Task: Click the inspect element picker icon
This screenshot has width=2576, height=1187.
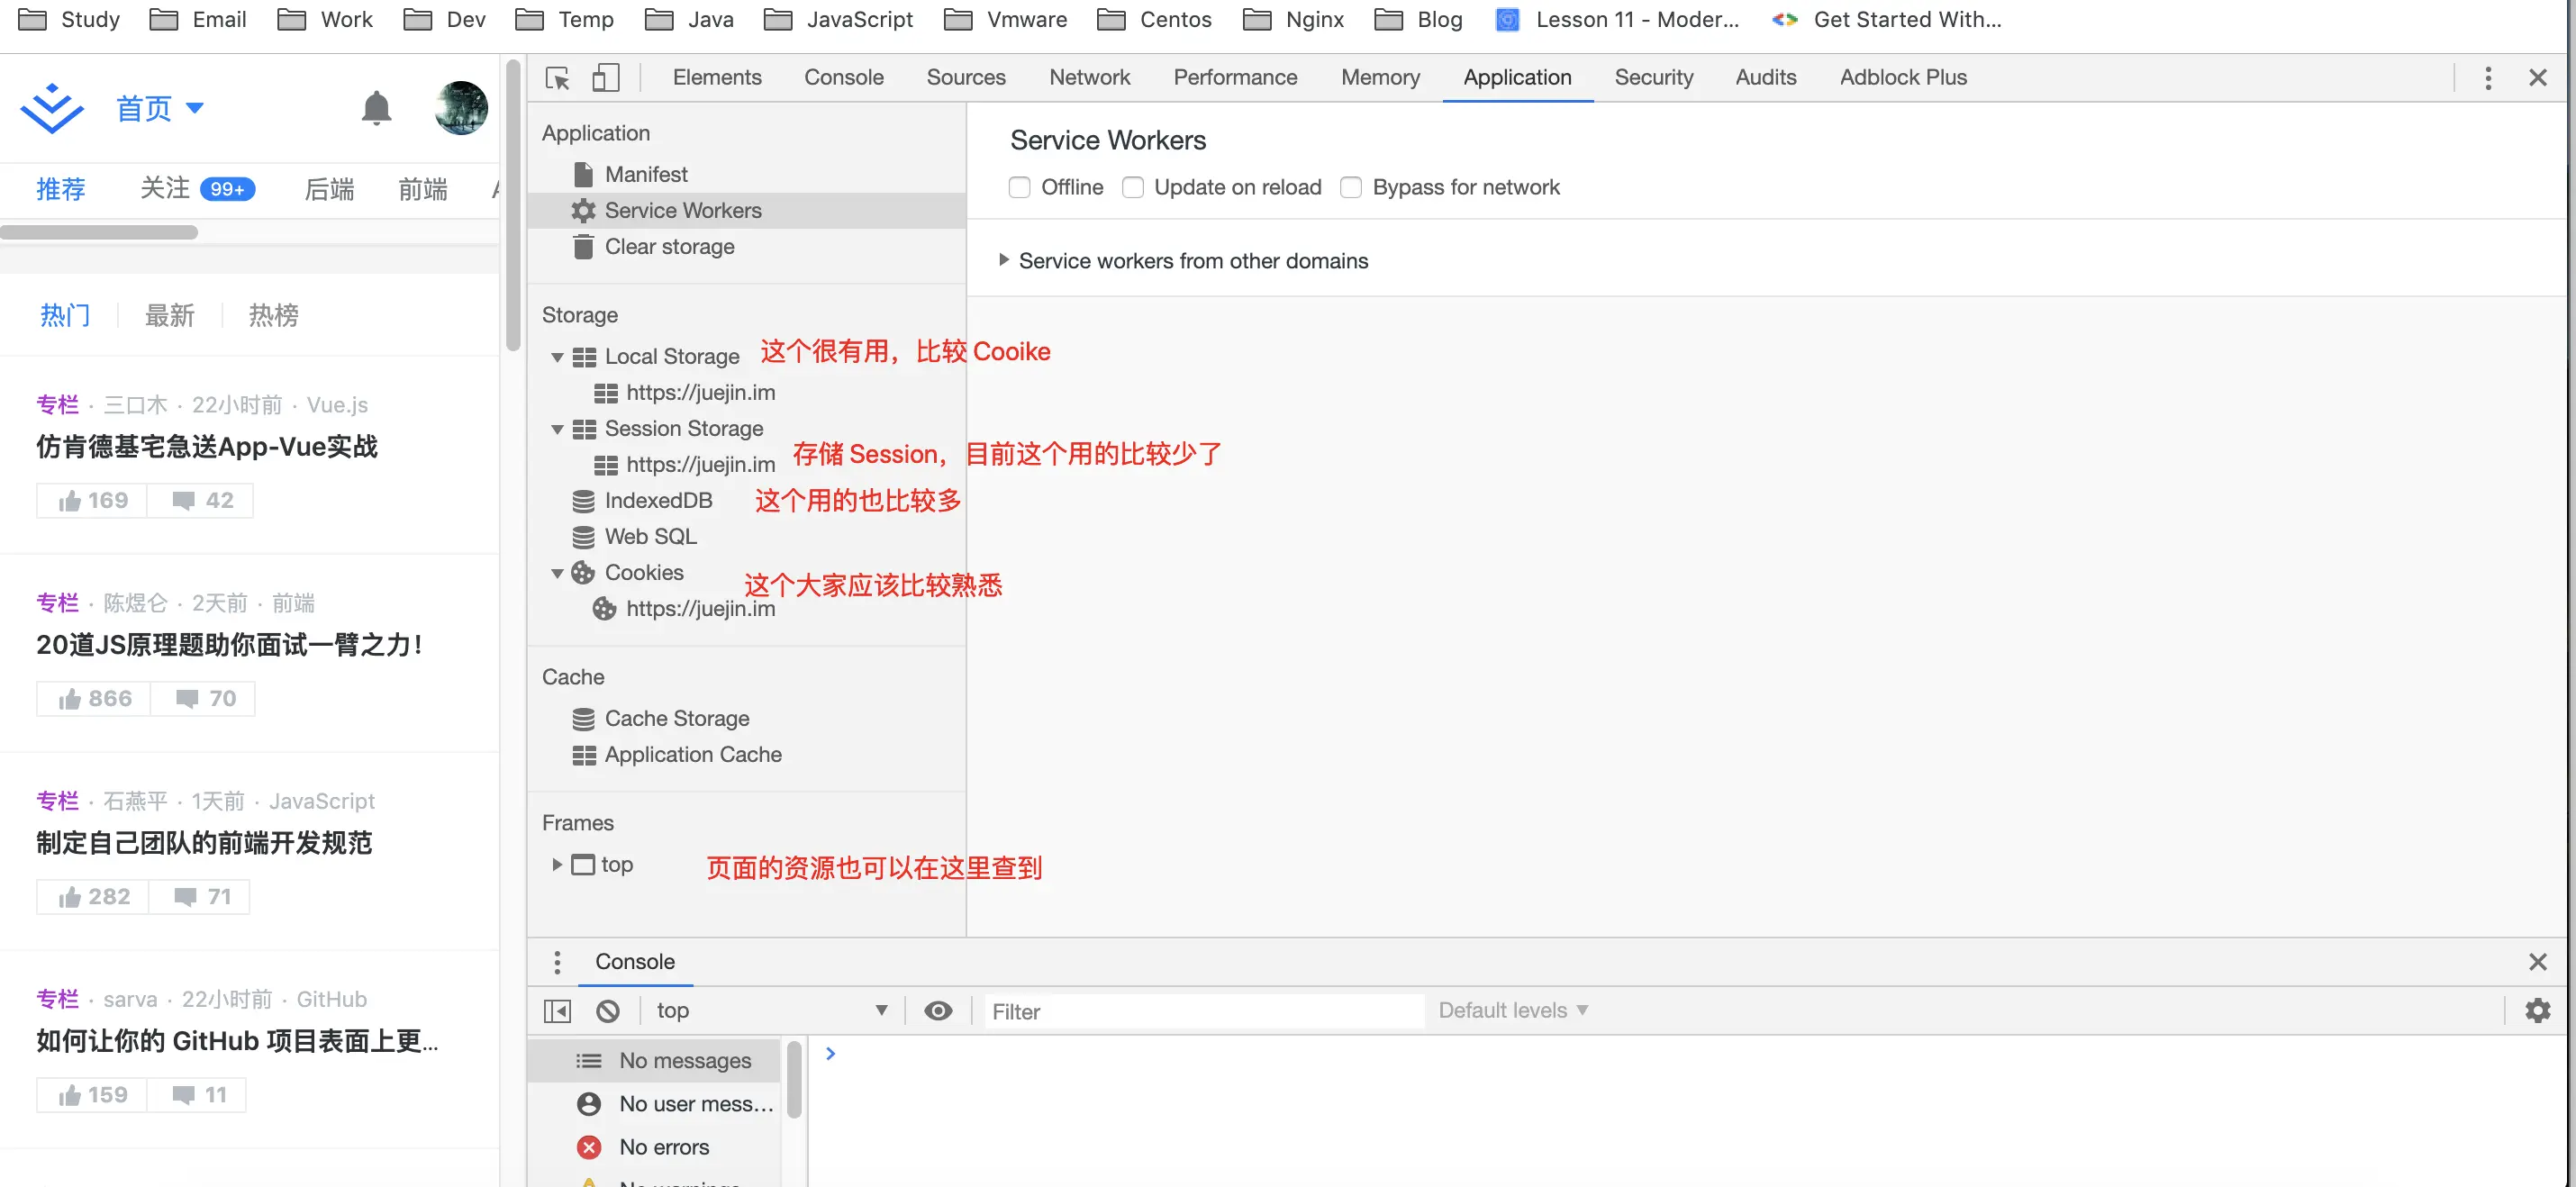Action: tap(557, 78)
